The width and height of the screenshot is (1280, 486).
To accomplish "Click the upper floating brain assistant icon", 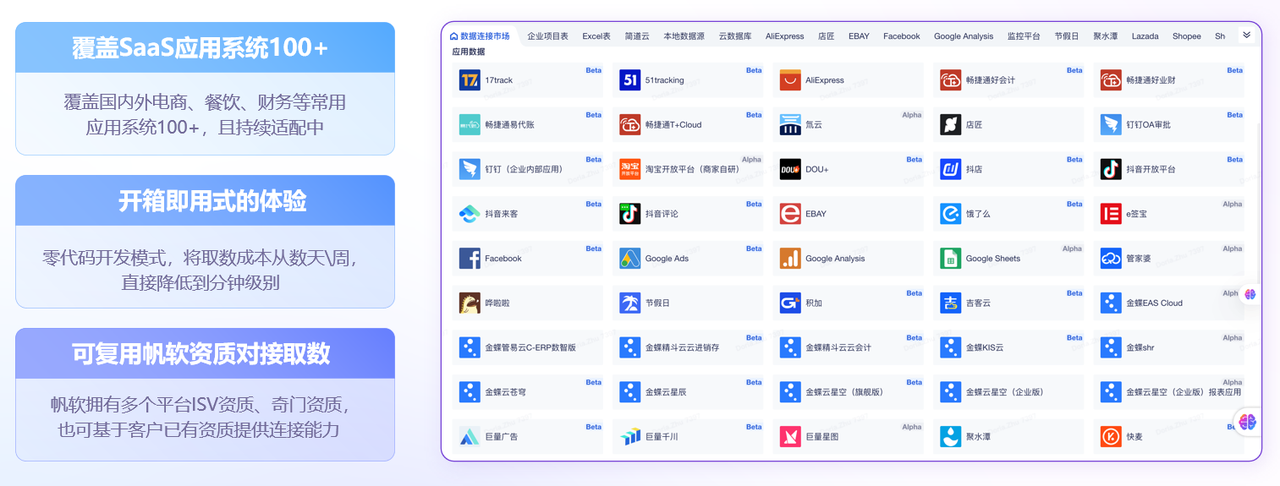I will tap(1249, 294).
